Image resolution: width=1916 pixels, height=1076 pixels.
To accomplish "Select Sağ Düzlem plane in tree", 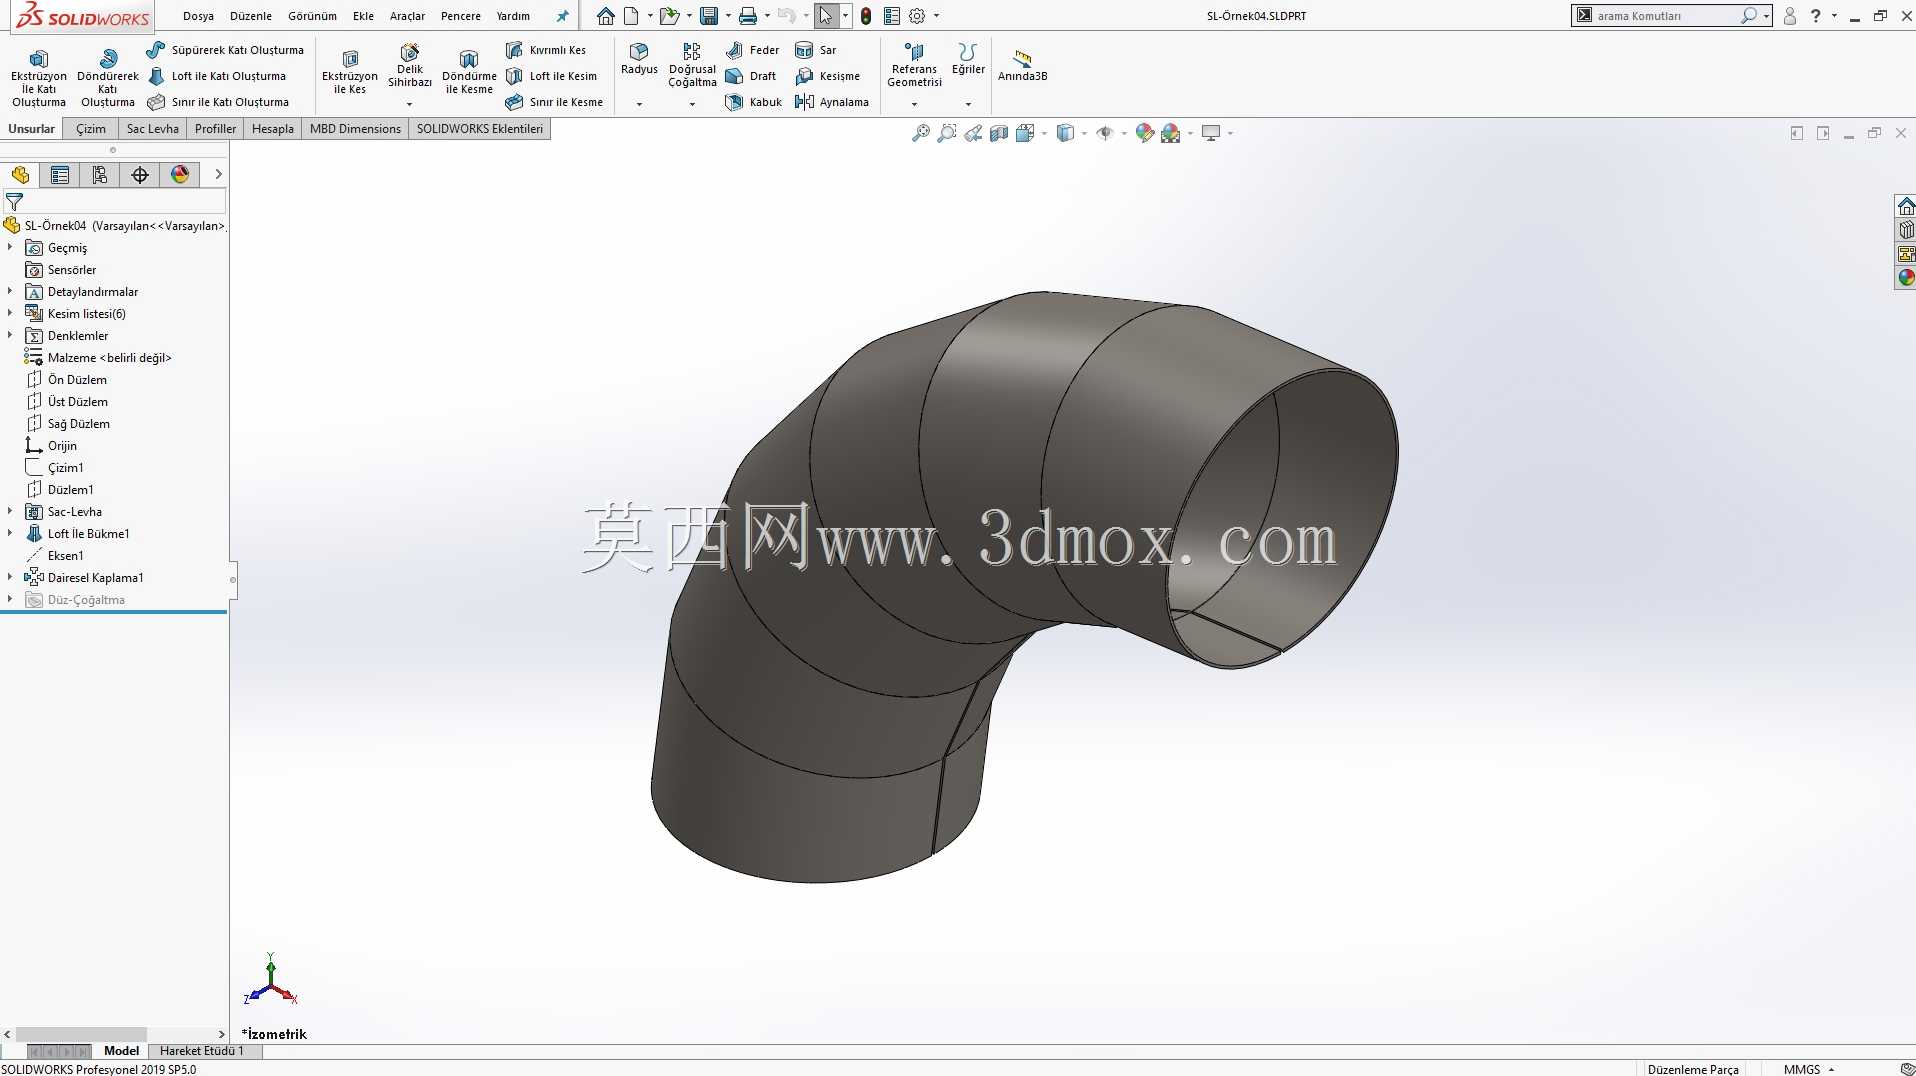I will coord(67,423).
